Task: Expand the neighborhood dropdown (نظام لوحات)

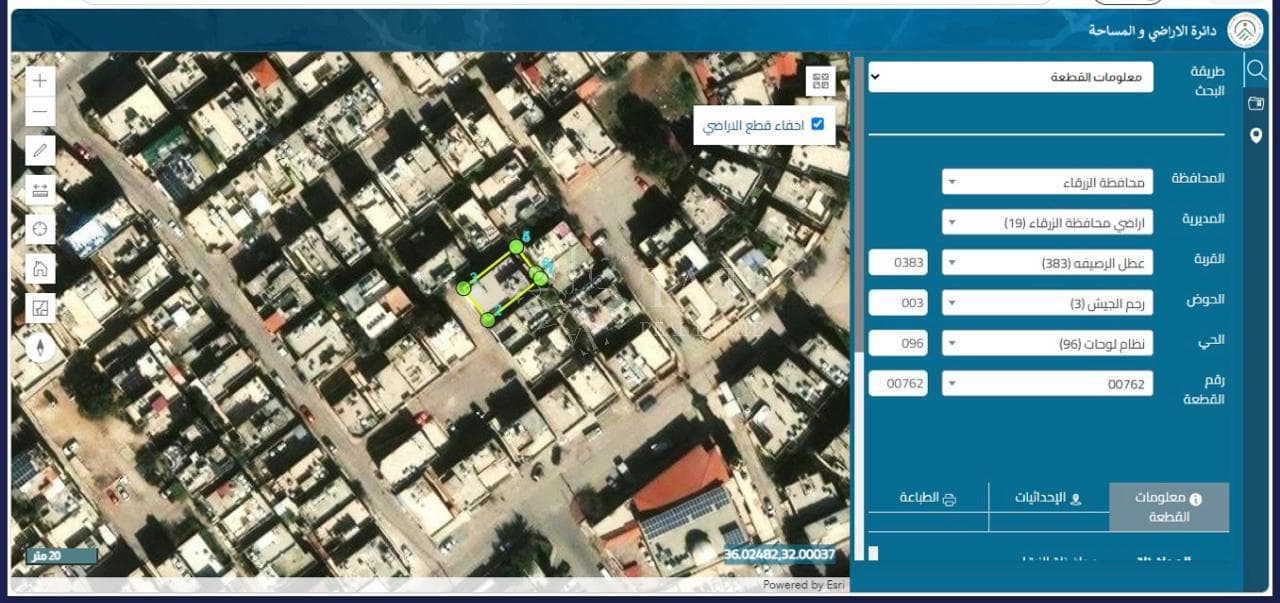Action: click(x=1047, y=344)
